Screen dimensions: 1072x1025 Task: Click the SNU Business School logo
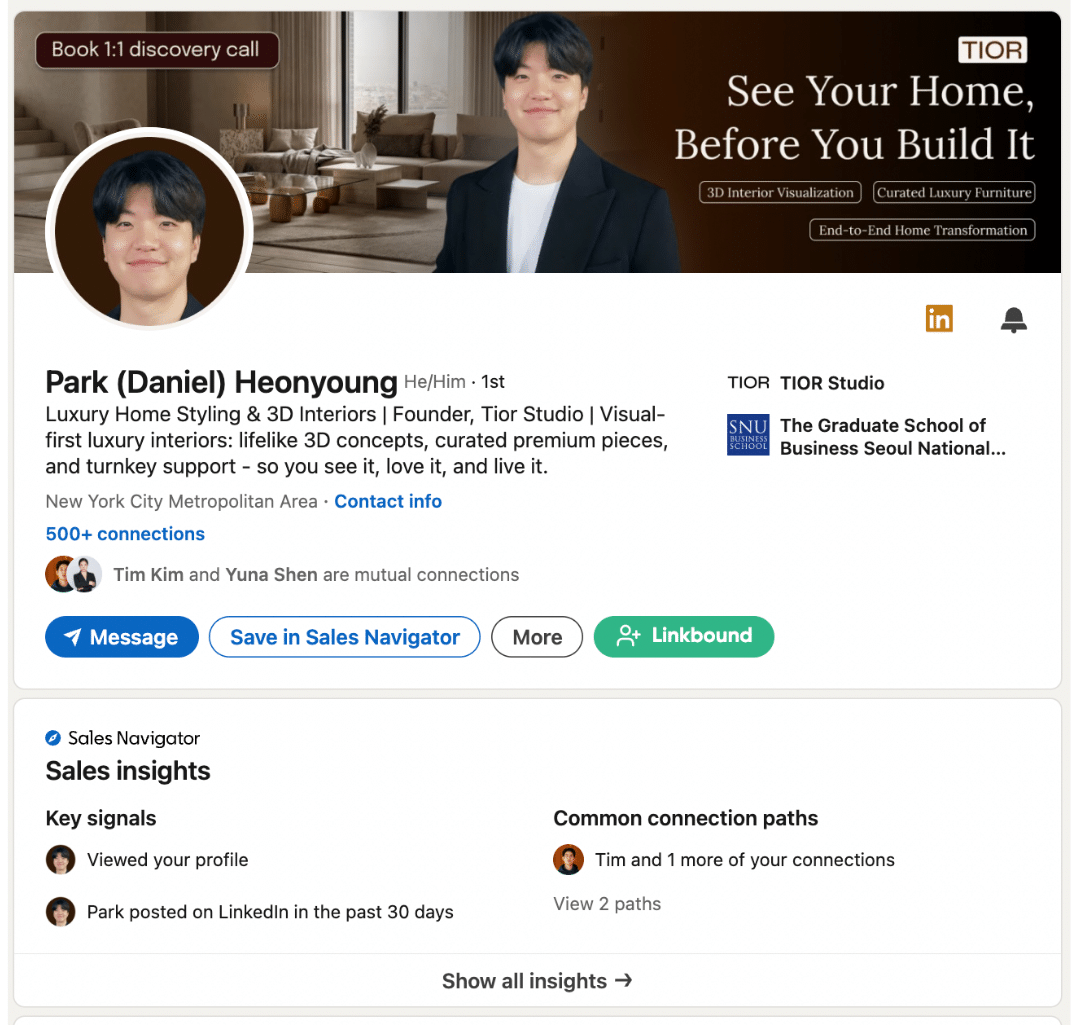point(748,436)
